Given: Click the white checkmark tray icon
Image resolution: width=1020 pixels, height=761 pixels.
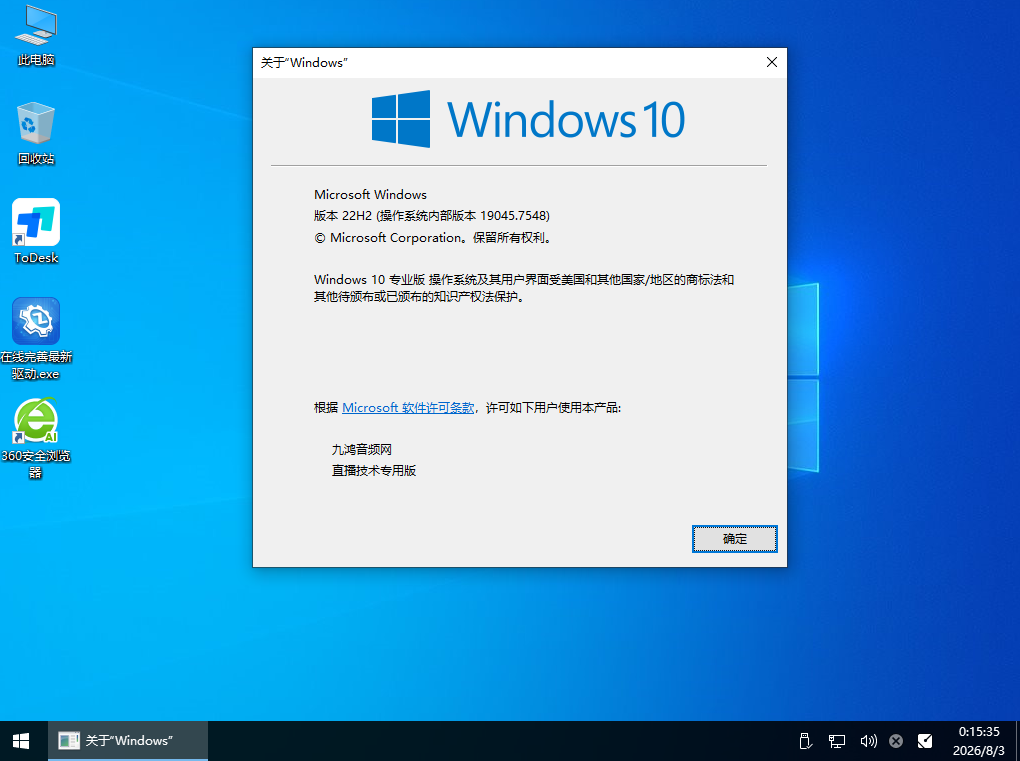Looking at the screenshot, I should (924, 741).
